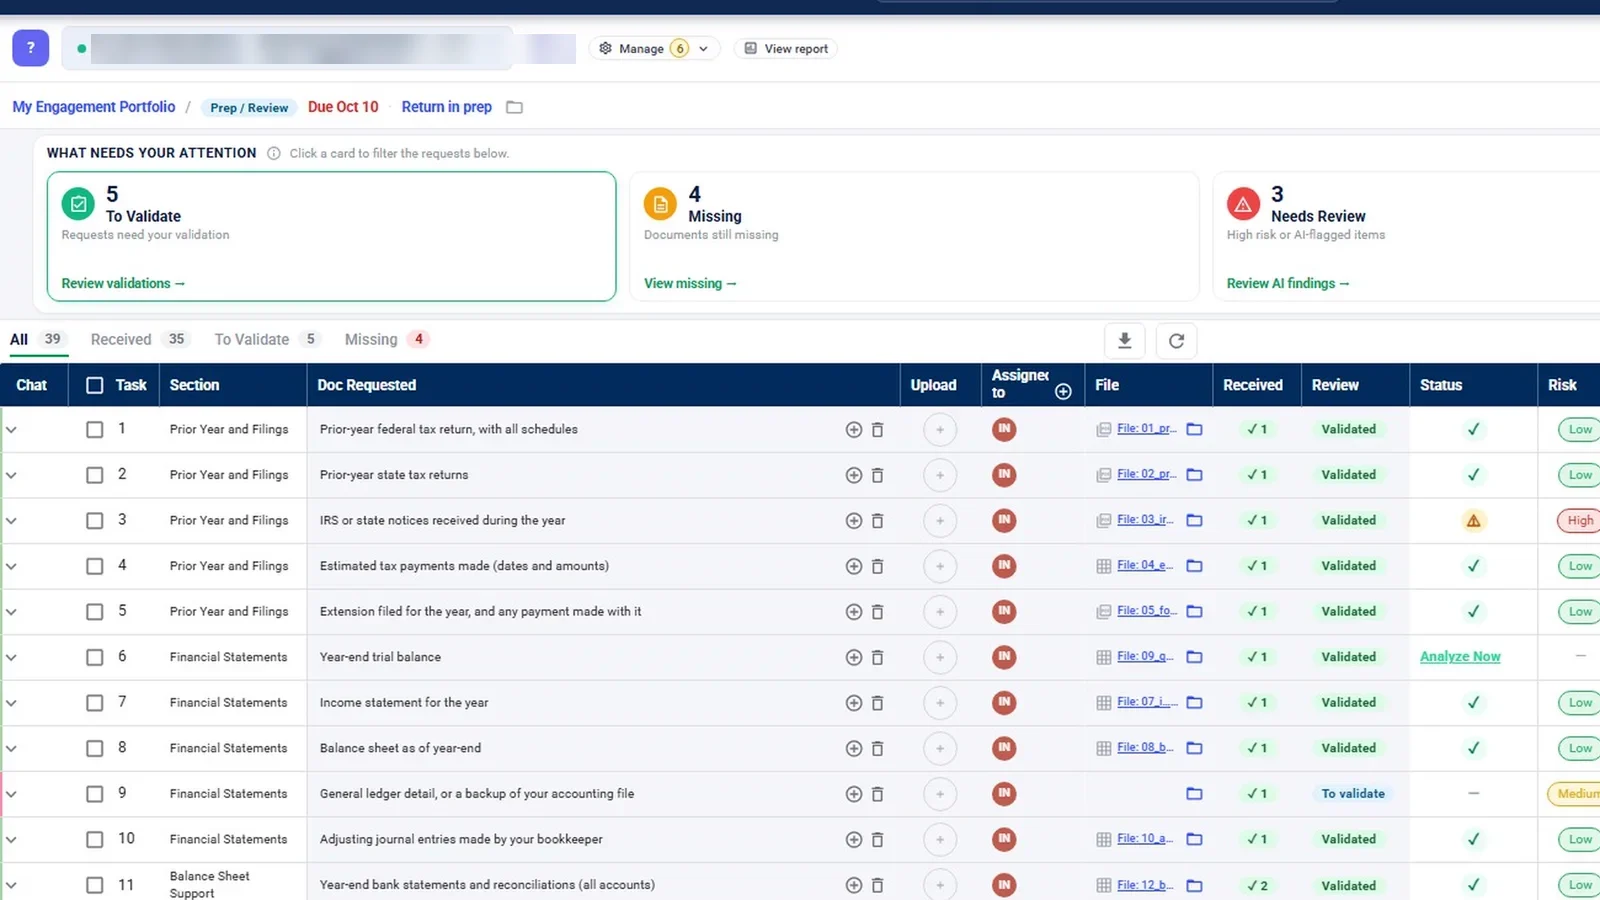This screenshot has width=1600, height=900.
Task: Check the box for task 9
Action: point(95,794)
